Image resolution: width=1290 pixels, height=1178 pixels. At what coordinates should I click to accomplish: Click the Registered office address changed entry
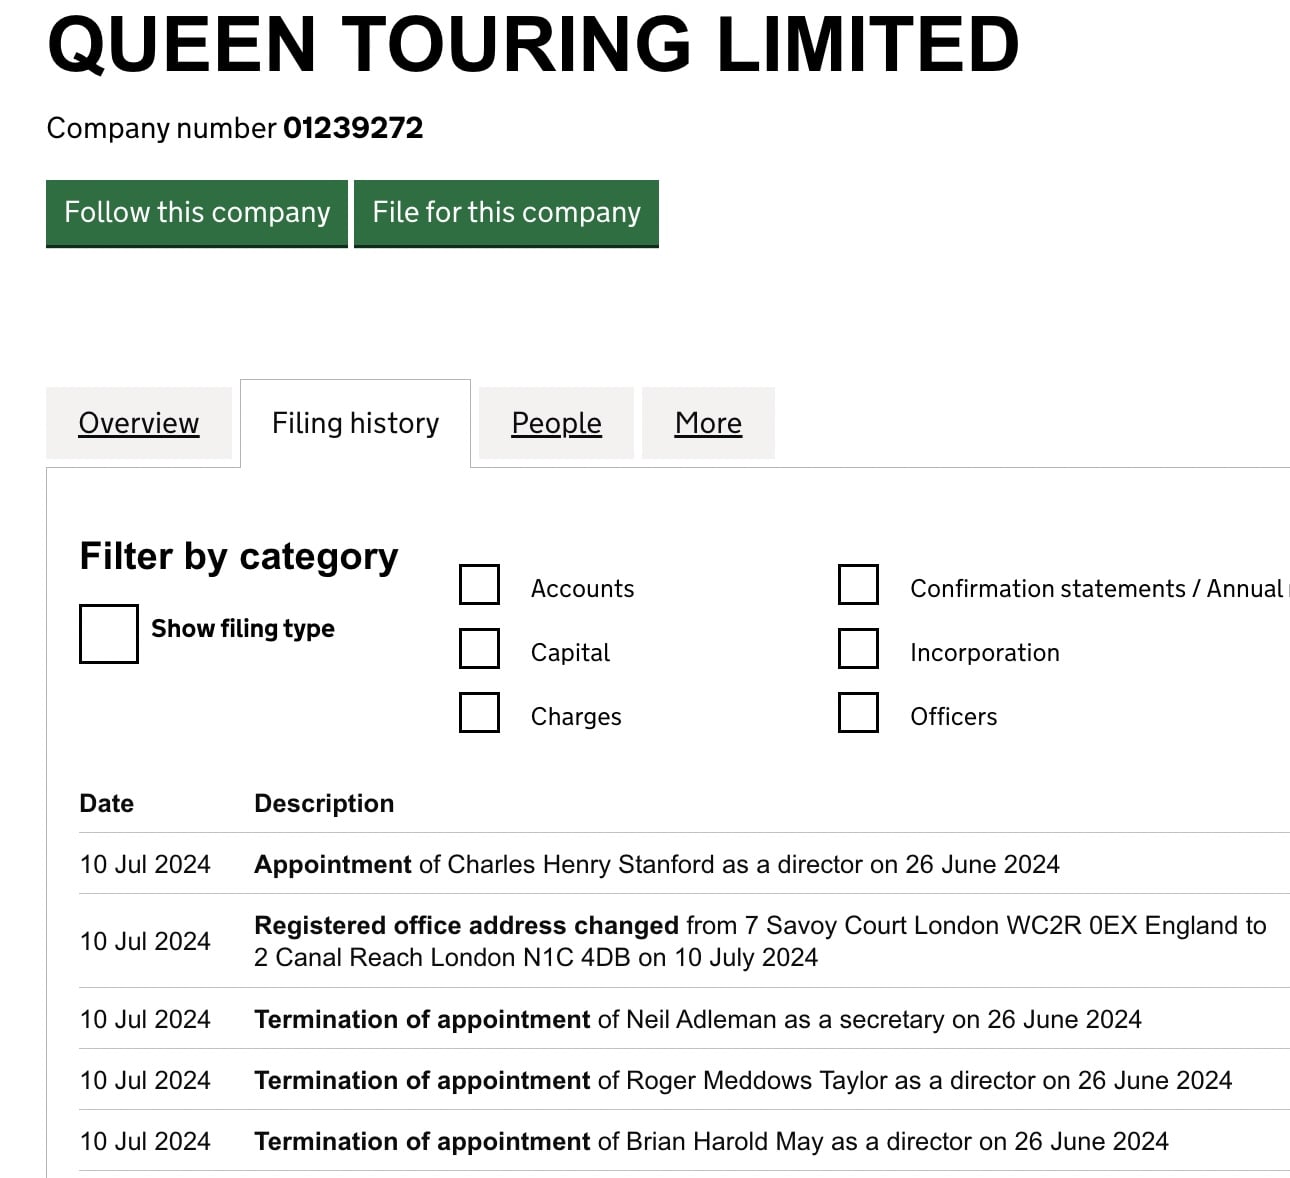click(x=760, y=941)
